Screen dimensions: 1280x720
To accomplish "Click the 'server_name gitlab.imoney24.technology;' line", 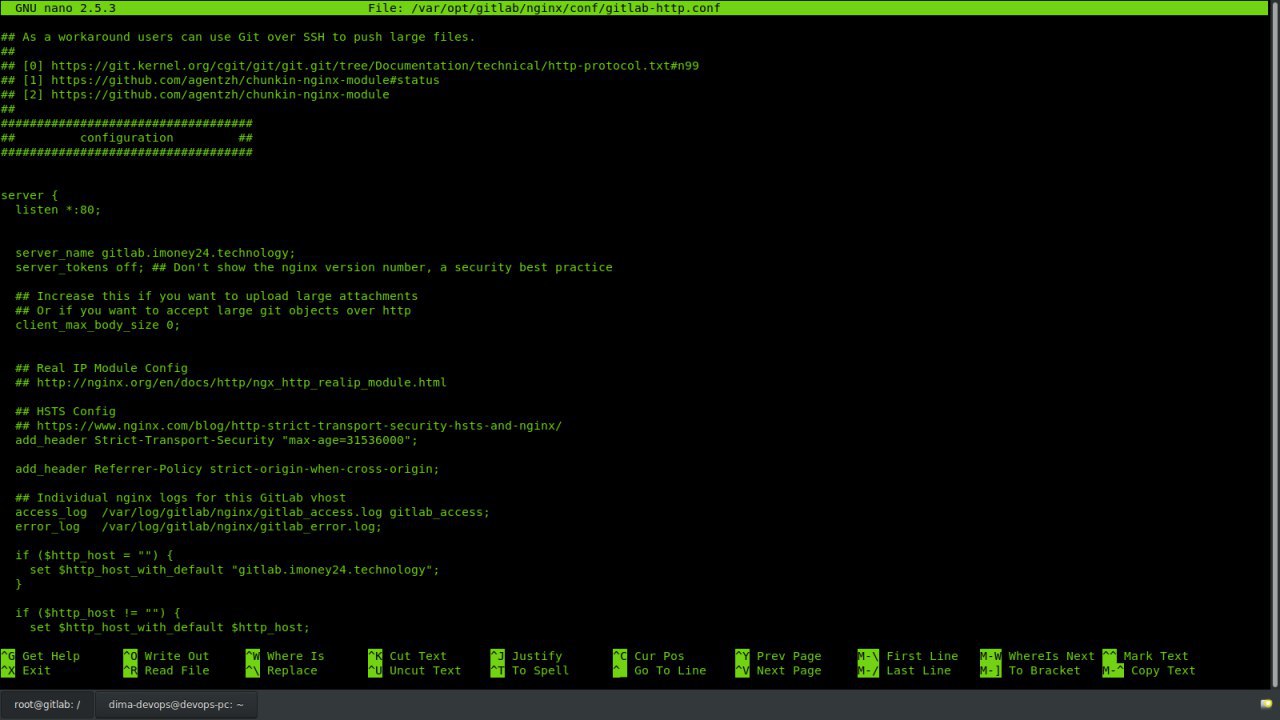I will pos(155,253).
